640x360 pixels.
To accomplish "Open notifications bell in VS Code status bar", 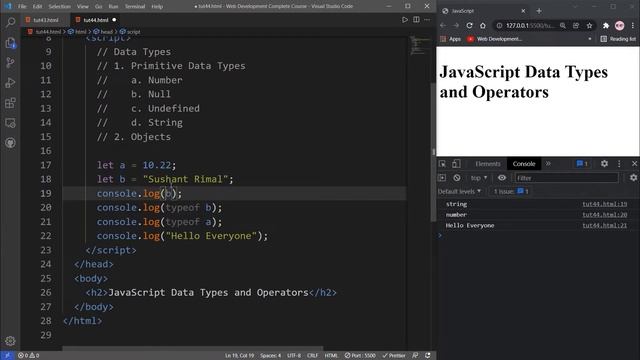I will pos(427,356).
